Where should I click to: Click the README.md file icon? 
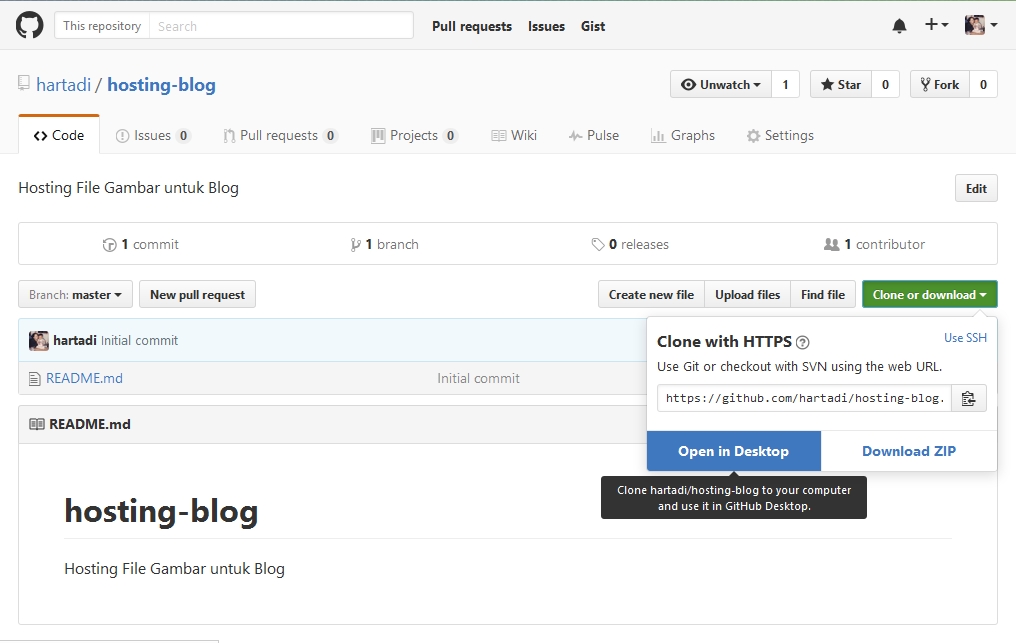tap(34, 379)
